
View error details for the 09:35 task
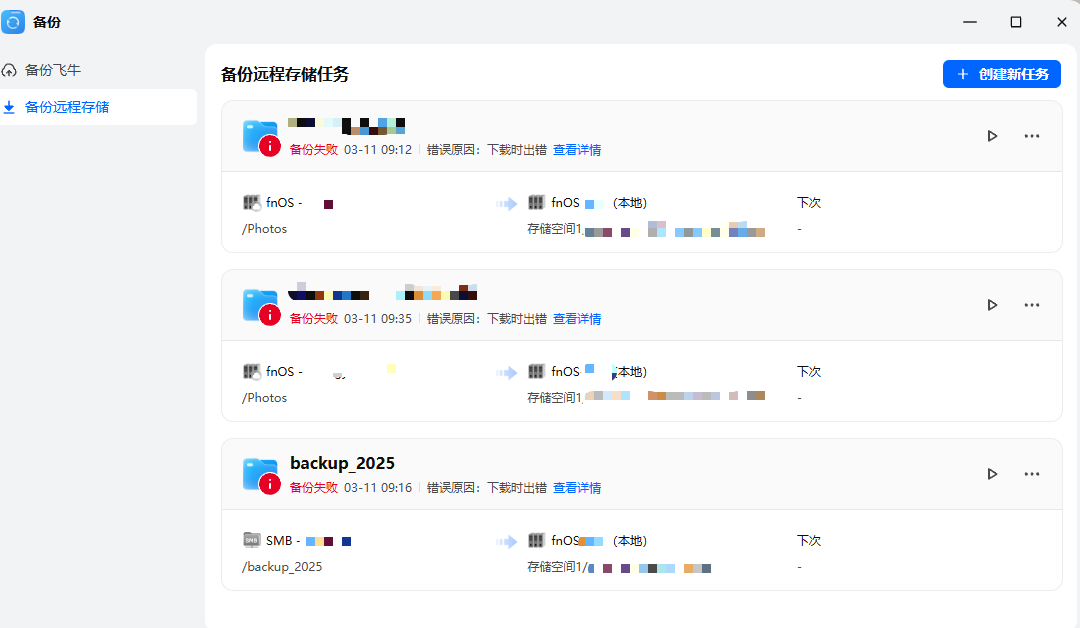click(x=577, y=318)
